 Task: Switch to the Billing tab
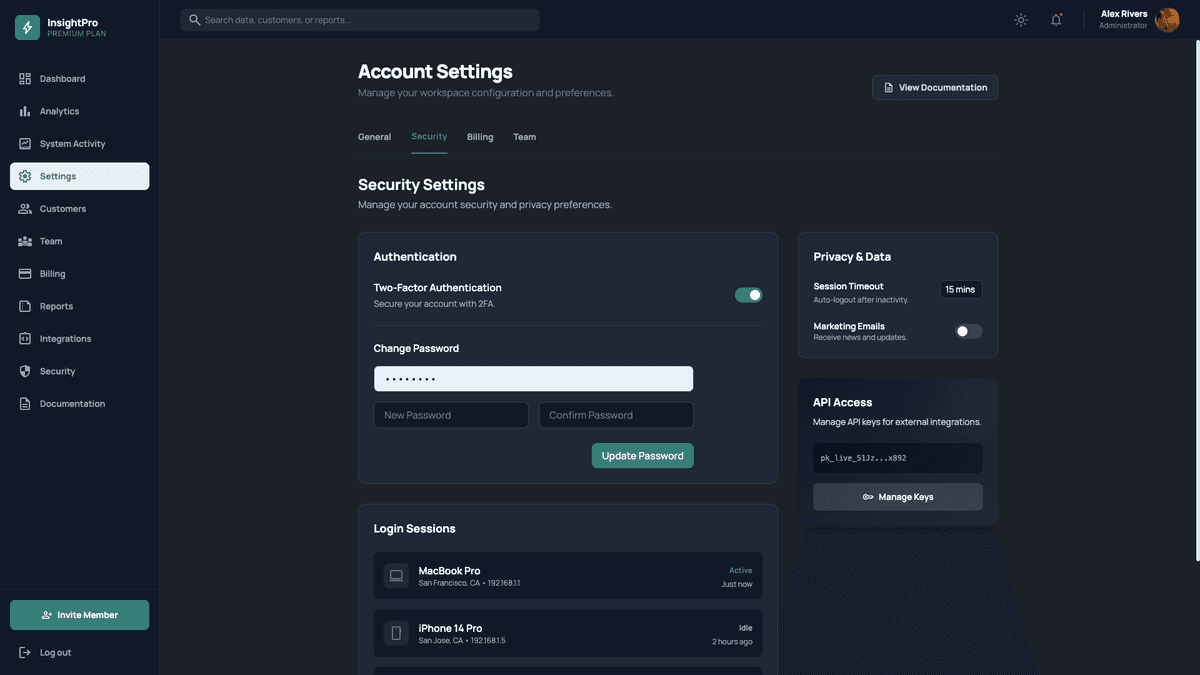pos(480,137)
